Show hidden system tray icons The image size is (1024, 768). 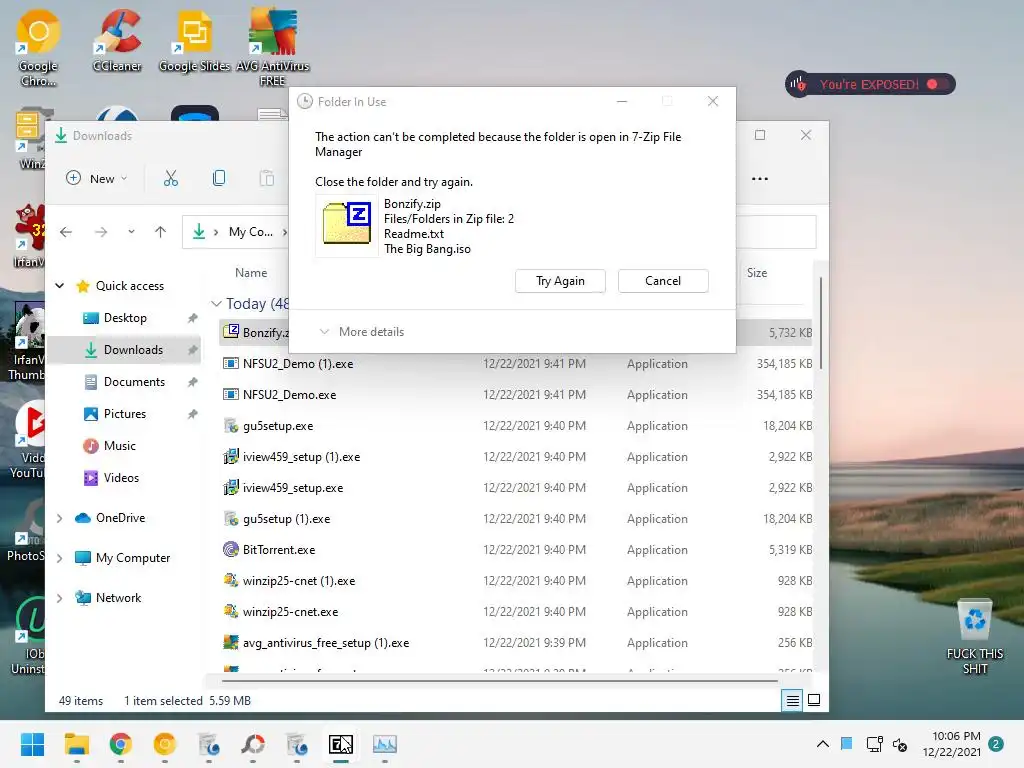point(823,744)
